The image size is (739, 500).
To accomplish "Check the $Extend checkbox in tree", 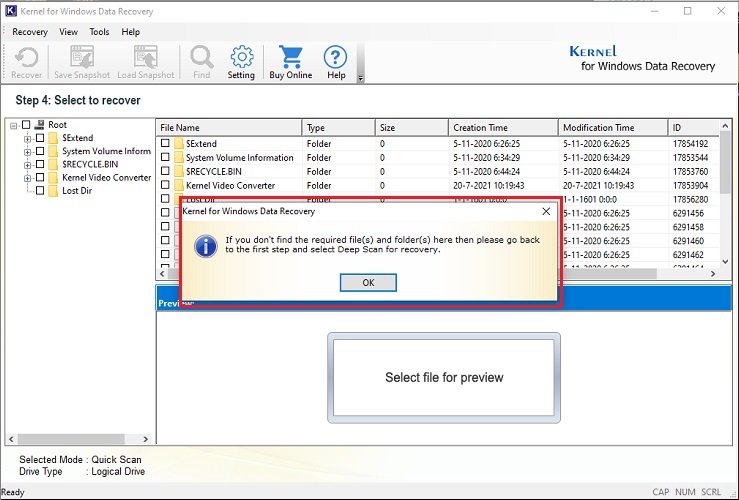I will tap(40, 138).
